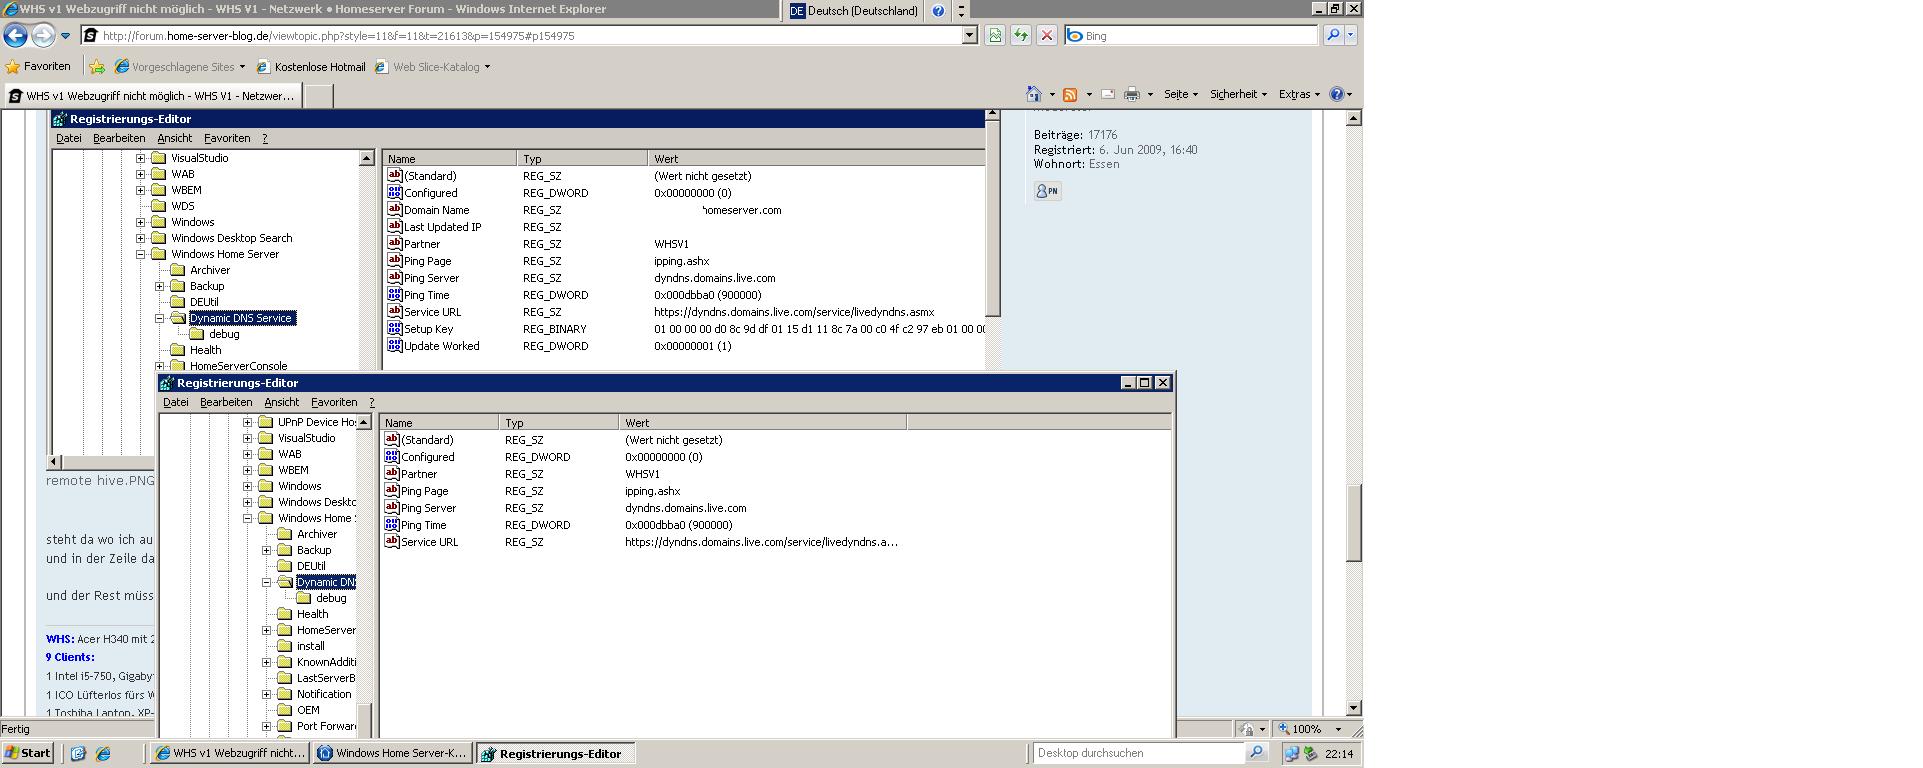Open the ? help menu in lower editor
This screenshot has height=768, width=1923.
coord(372,402)
